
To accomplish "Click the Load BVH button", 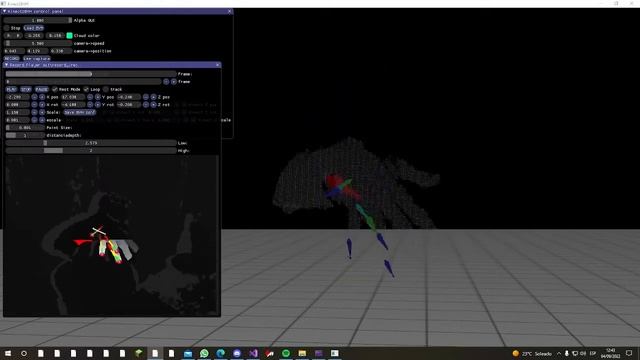I will pyautogui.click(x=33, y=28).
